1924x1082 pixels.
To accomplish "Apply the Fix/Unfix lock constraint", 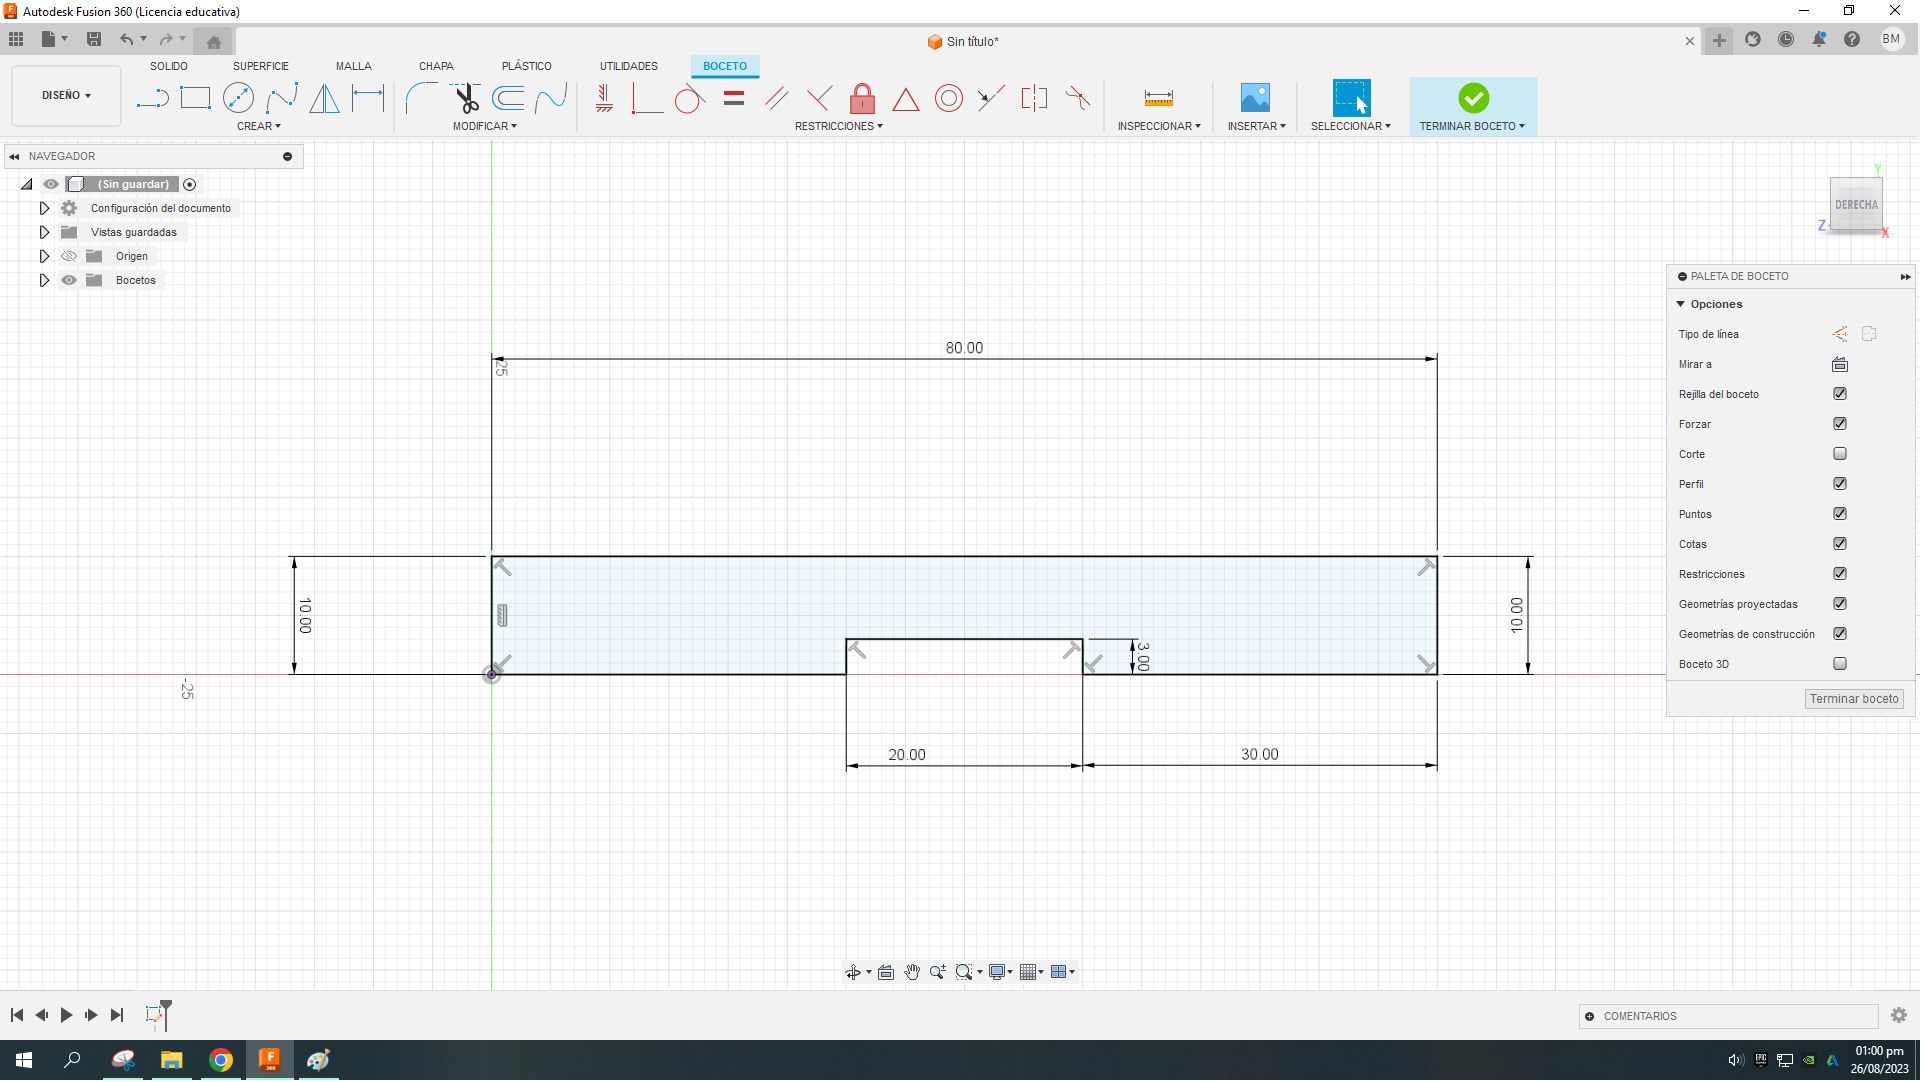I will (x=863, y=98).
